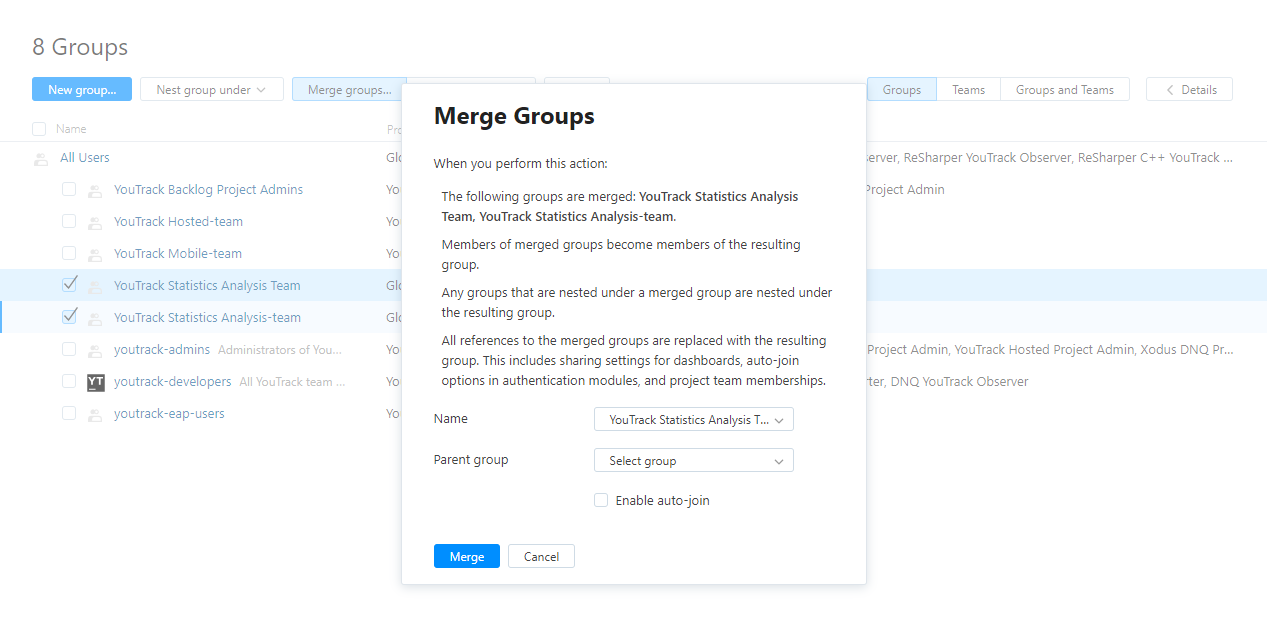The image size is (1267, 642).
Task: Click the youtrack-eap-users group icon
Action: [95, 414]
